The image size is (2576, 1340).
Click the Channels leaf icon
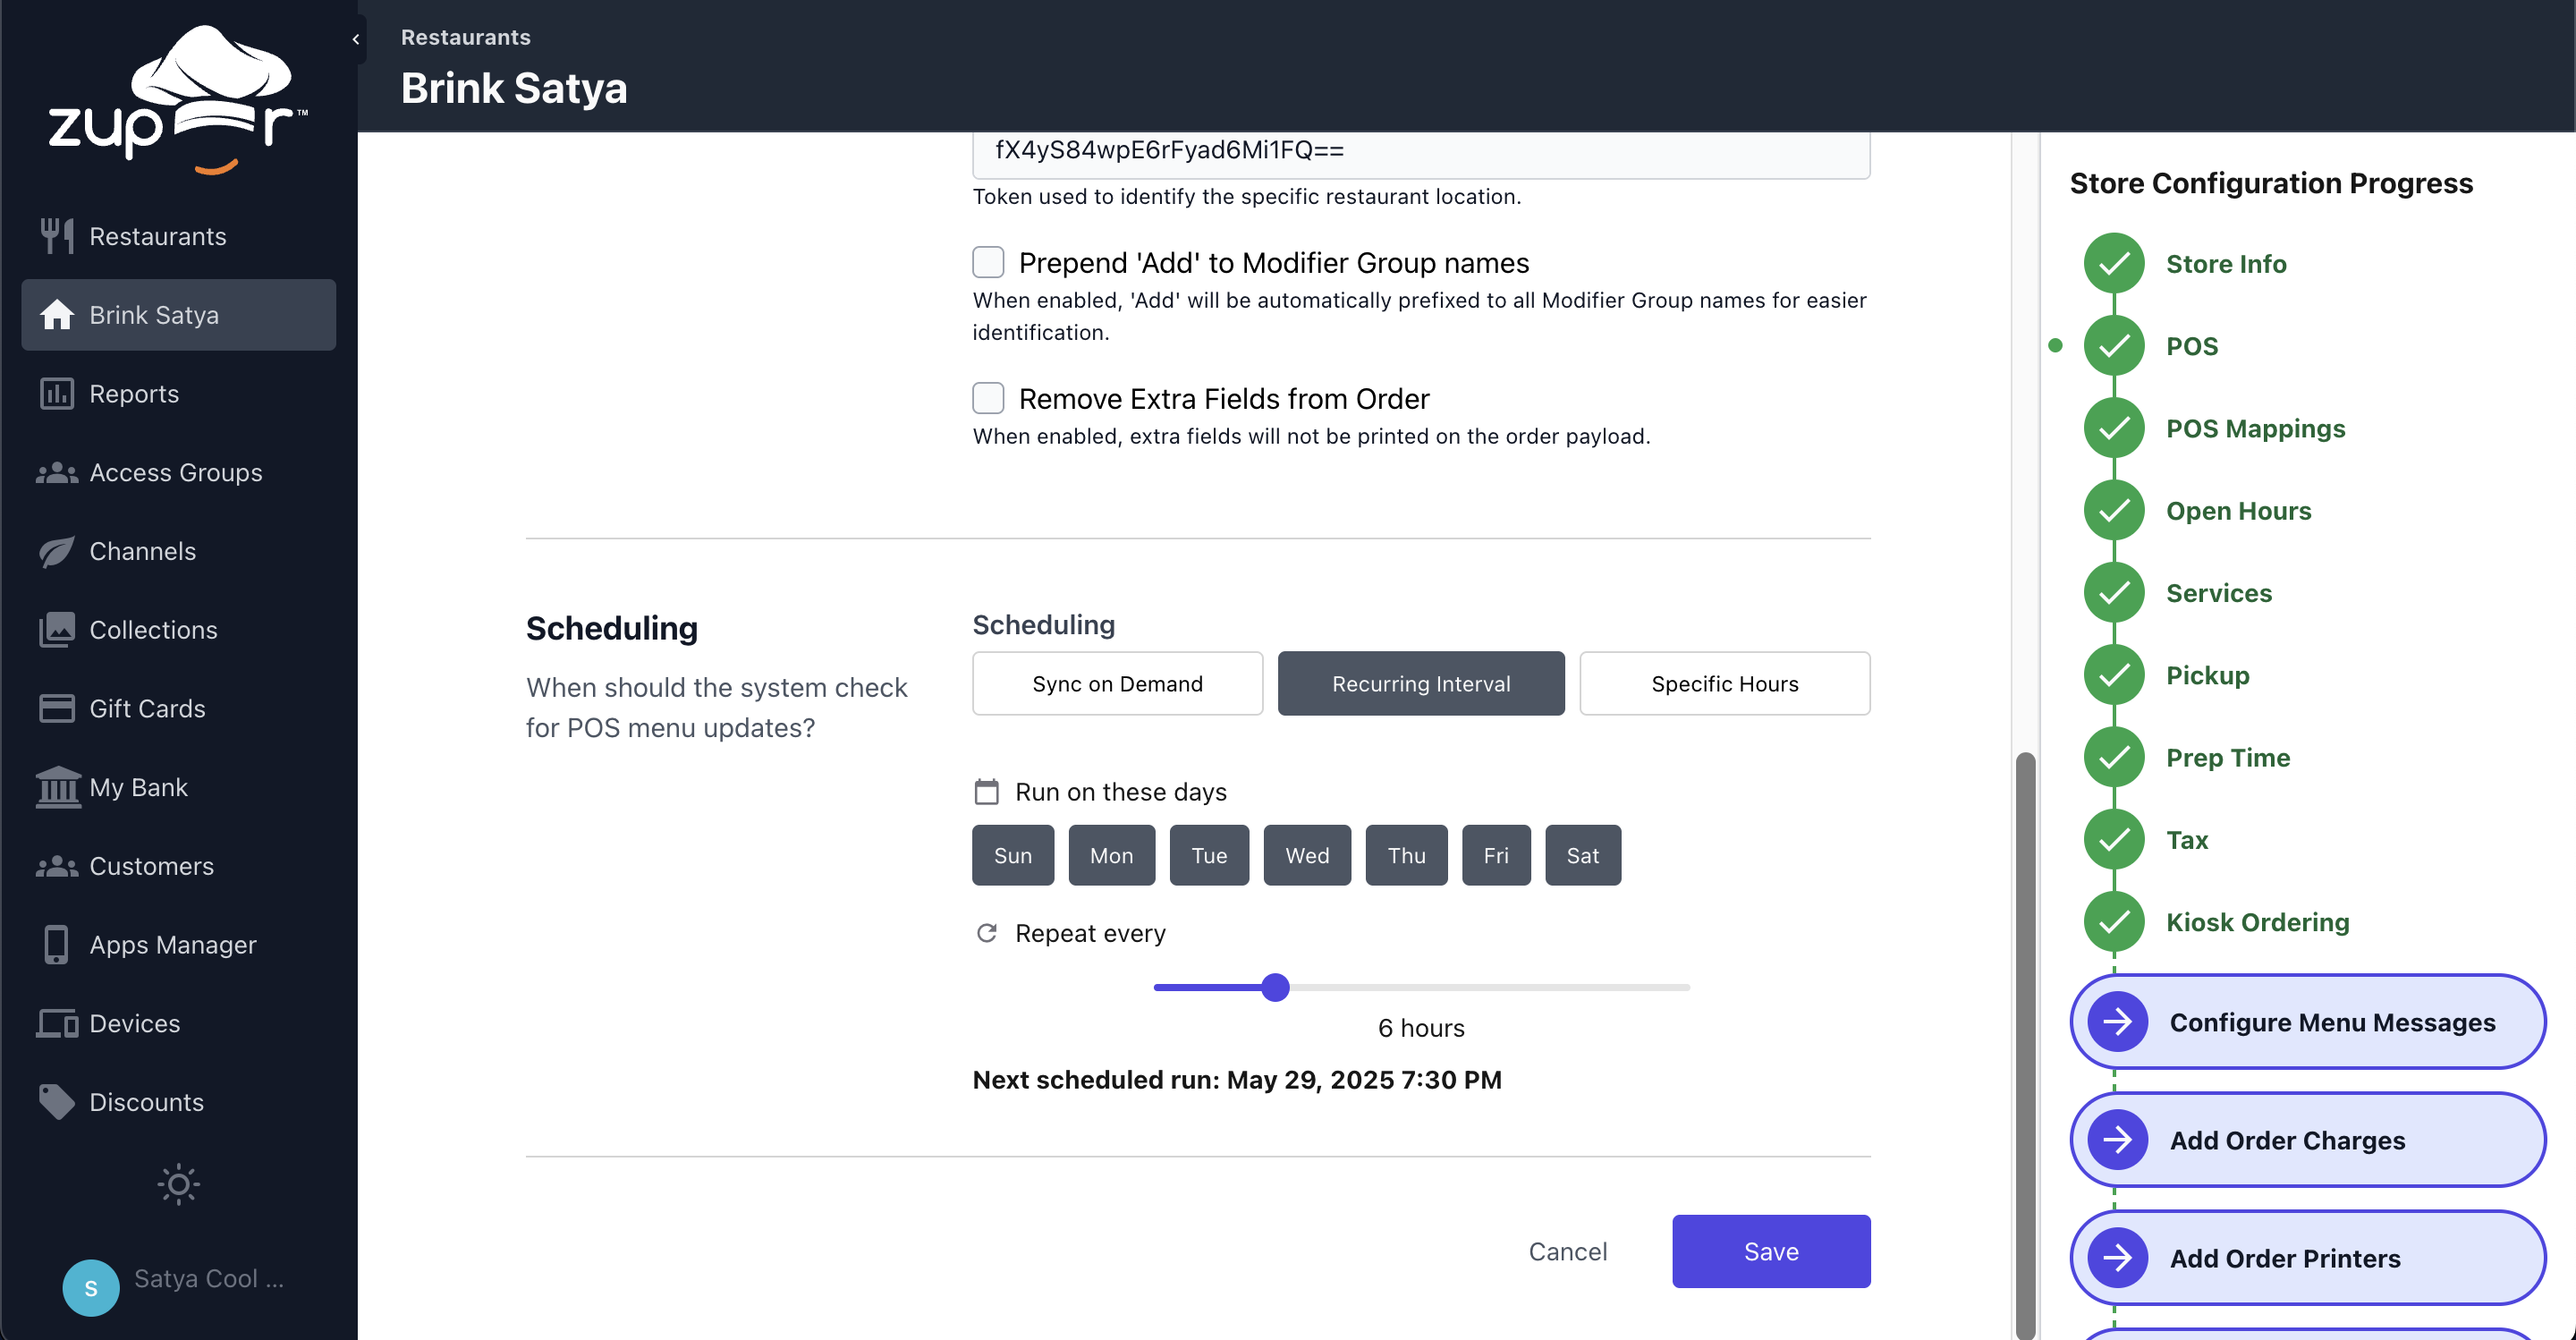click(x=56, y=551)
